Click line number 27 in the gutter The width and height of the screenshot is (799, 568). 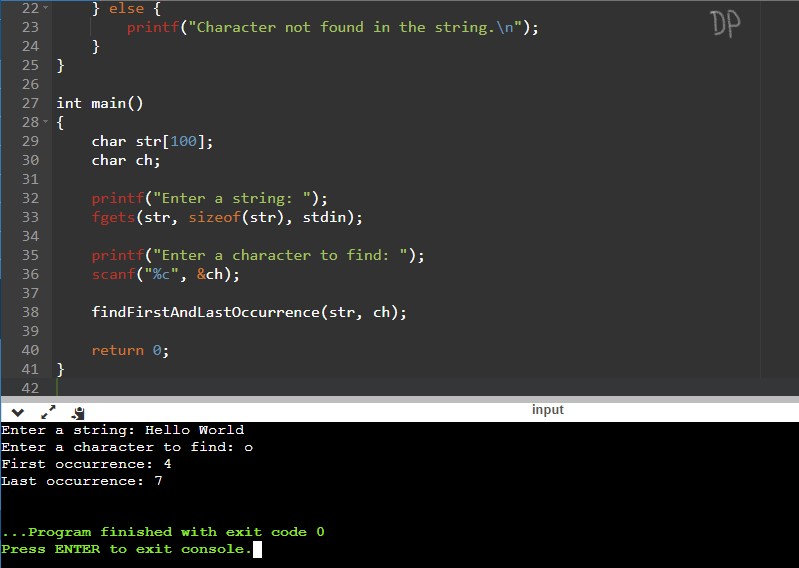(30, 103)
